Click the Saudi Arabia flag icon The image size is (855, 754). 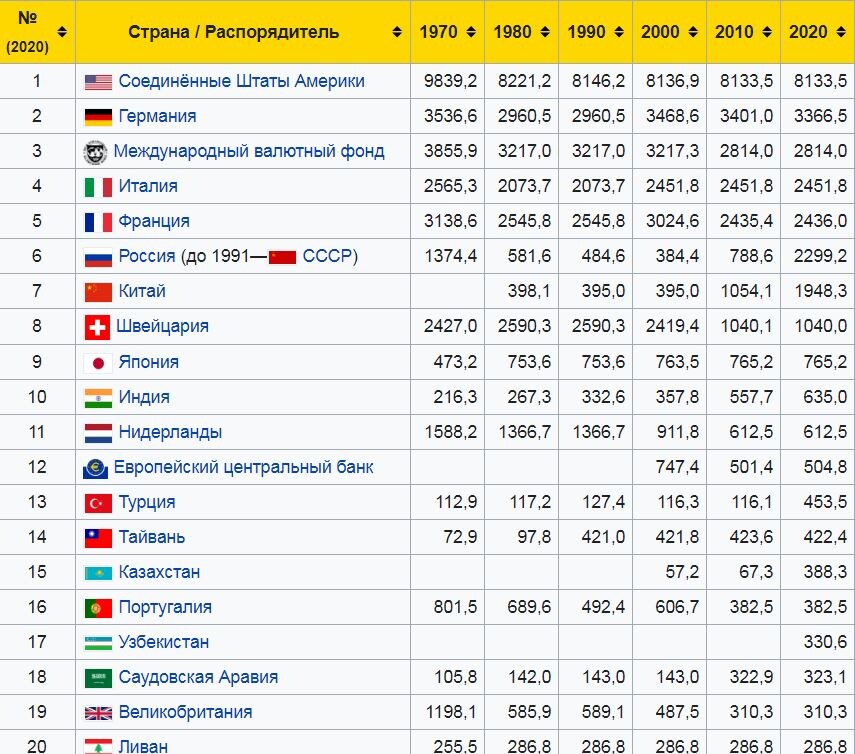pyautogui.click(x=98, y=678)
